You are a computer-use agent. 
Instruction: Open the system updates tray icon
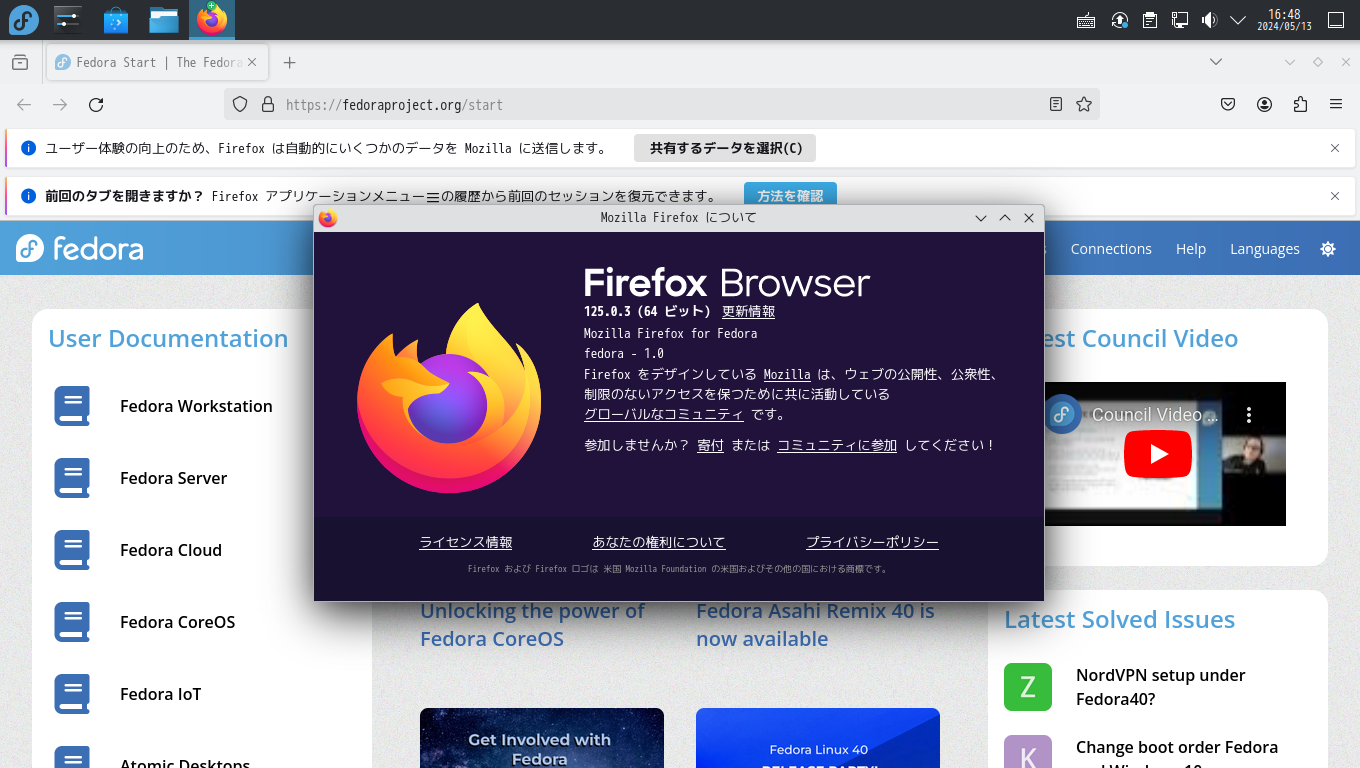pos(1120,20)
